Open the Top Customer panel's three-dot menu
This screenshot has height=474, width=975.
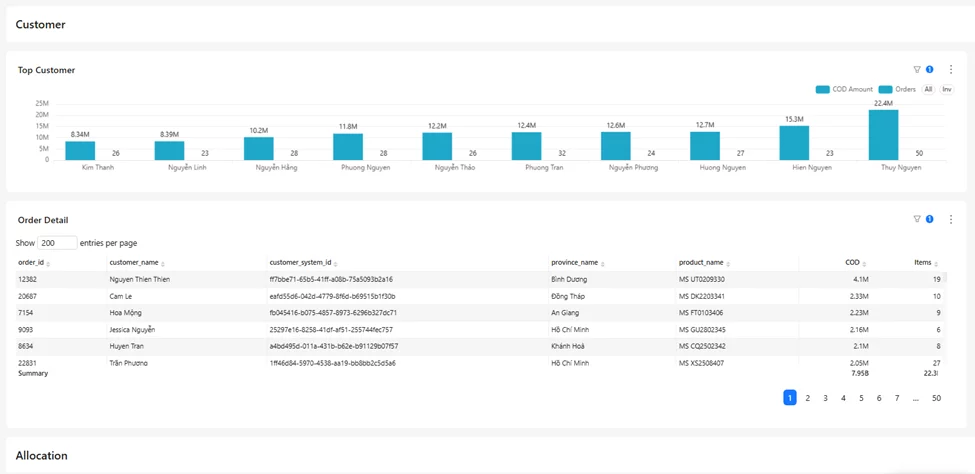951,70
